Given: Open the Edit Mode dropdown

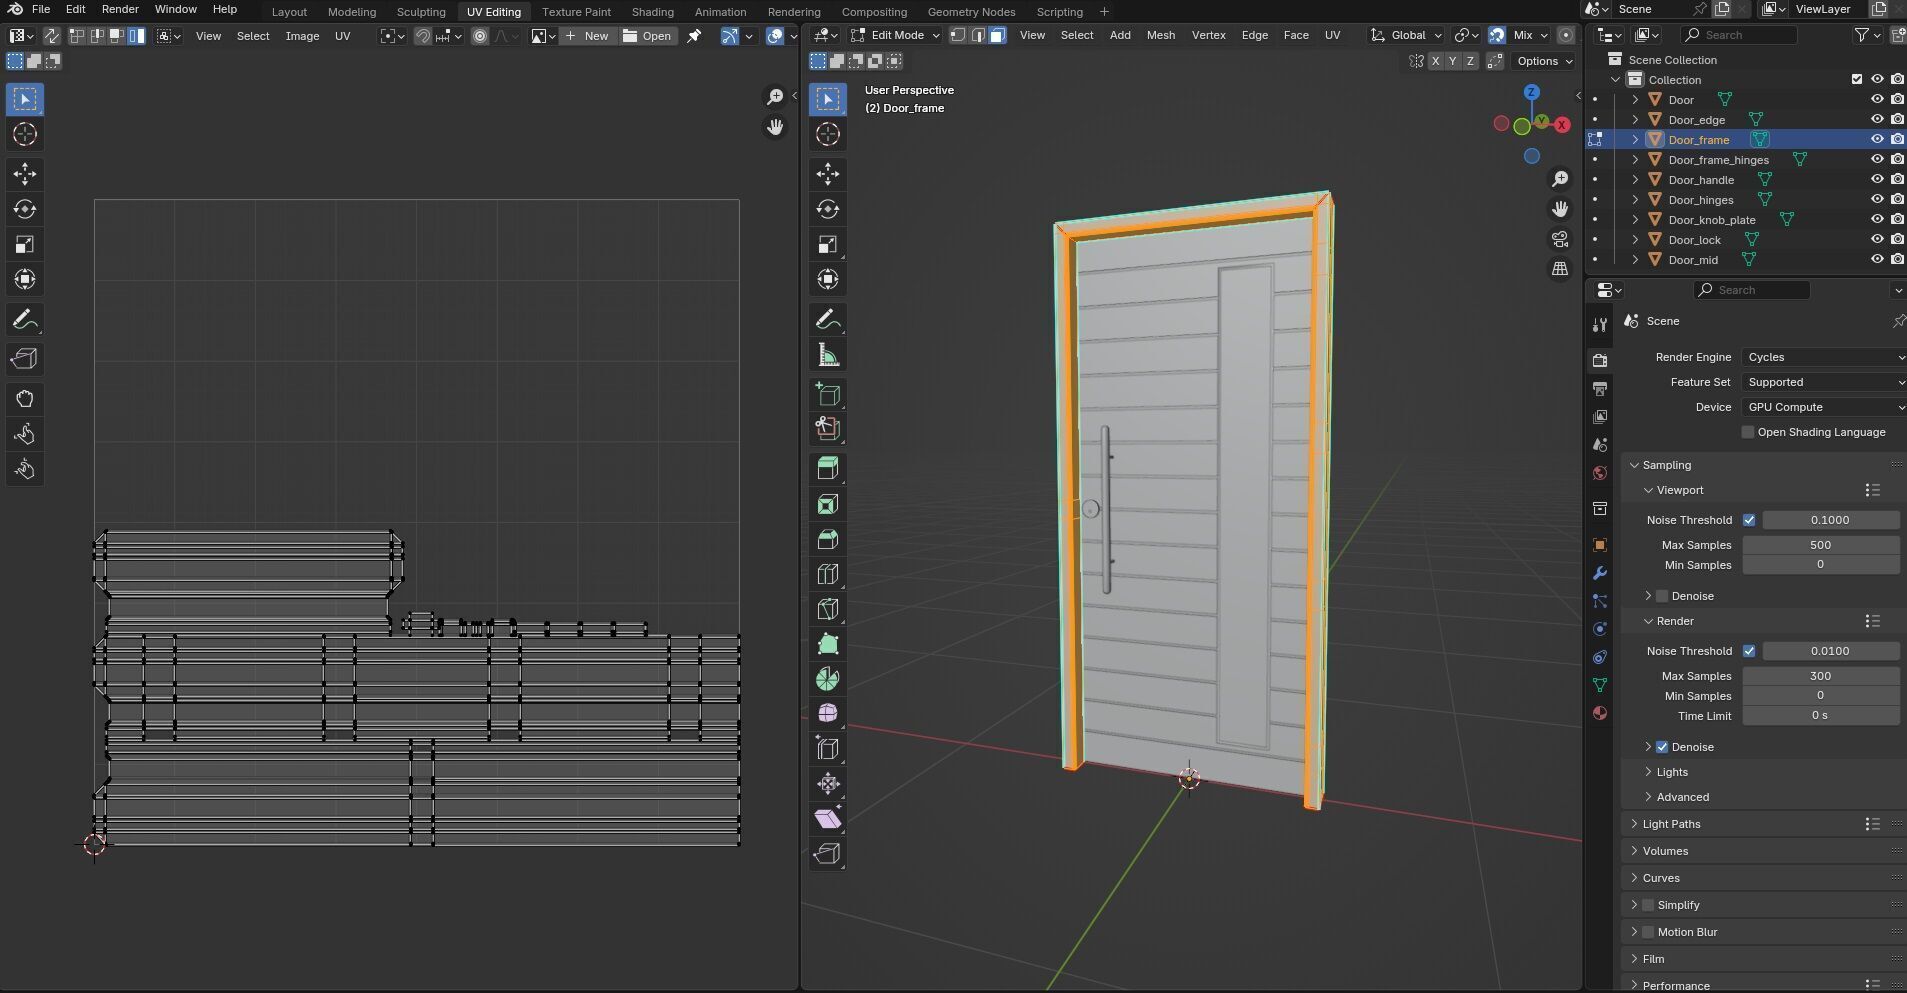Looking at the screenshot, I should tap(895, 35).
